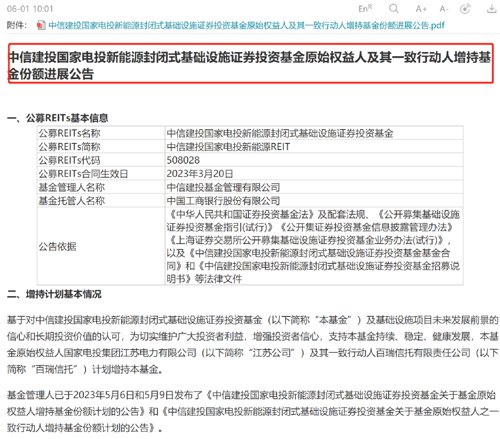Screen dimensions: 500x439
Task: Click the En translate icon
Action: tap(365, 9)
